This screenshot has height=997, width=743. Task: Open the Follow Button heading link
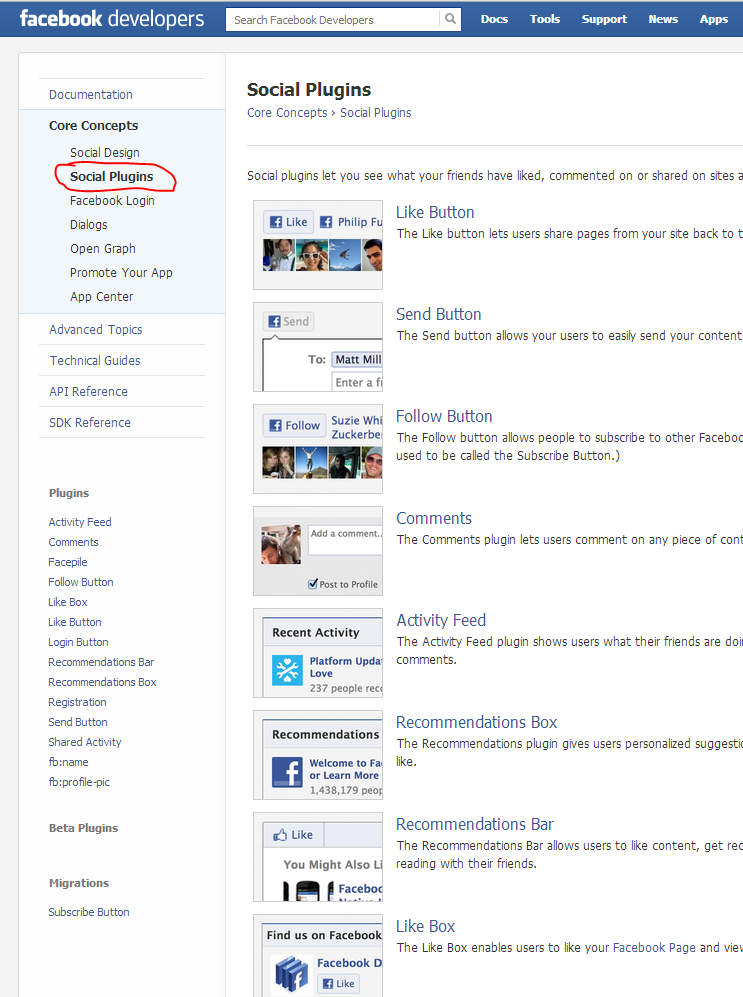pyautogui.click(x=444, y=416)
